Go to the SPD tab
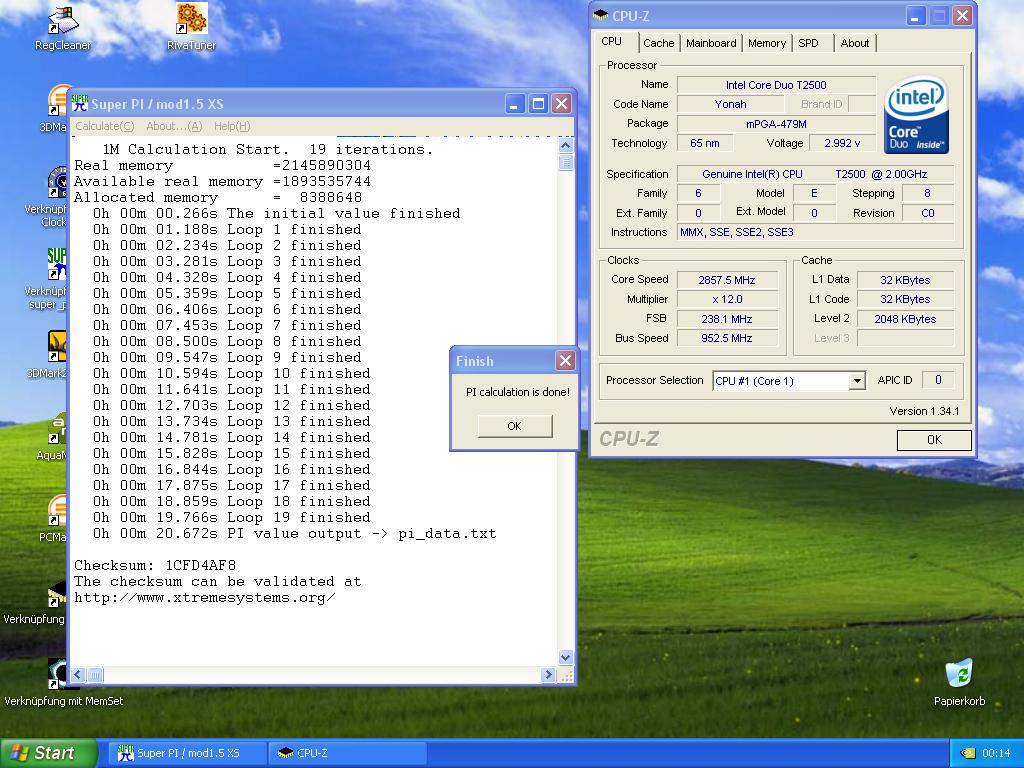This screenshot has height=768, width=1024. [x=808, y=43]
